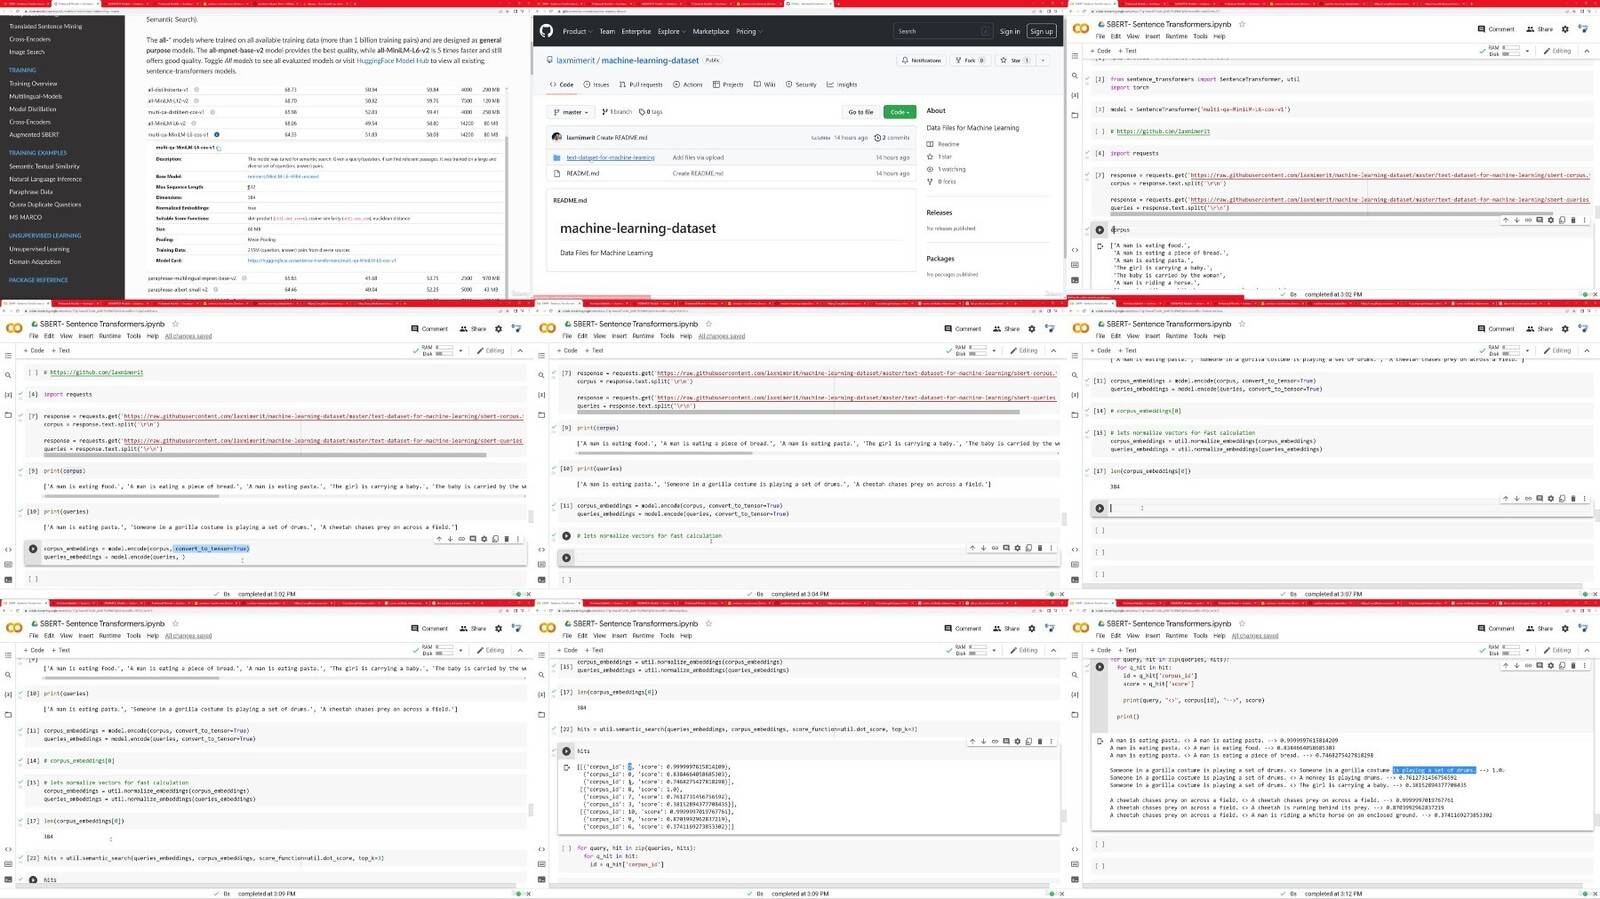Copy the multi-qa-MiniLM-L6-cos-v1 name in details panel
This screenshot has height=899, width=1600.
pos(220,148)
